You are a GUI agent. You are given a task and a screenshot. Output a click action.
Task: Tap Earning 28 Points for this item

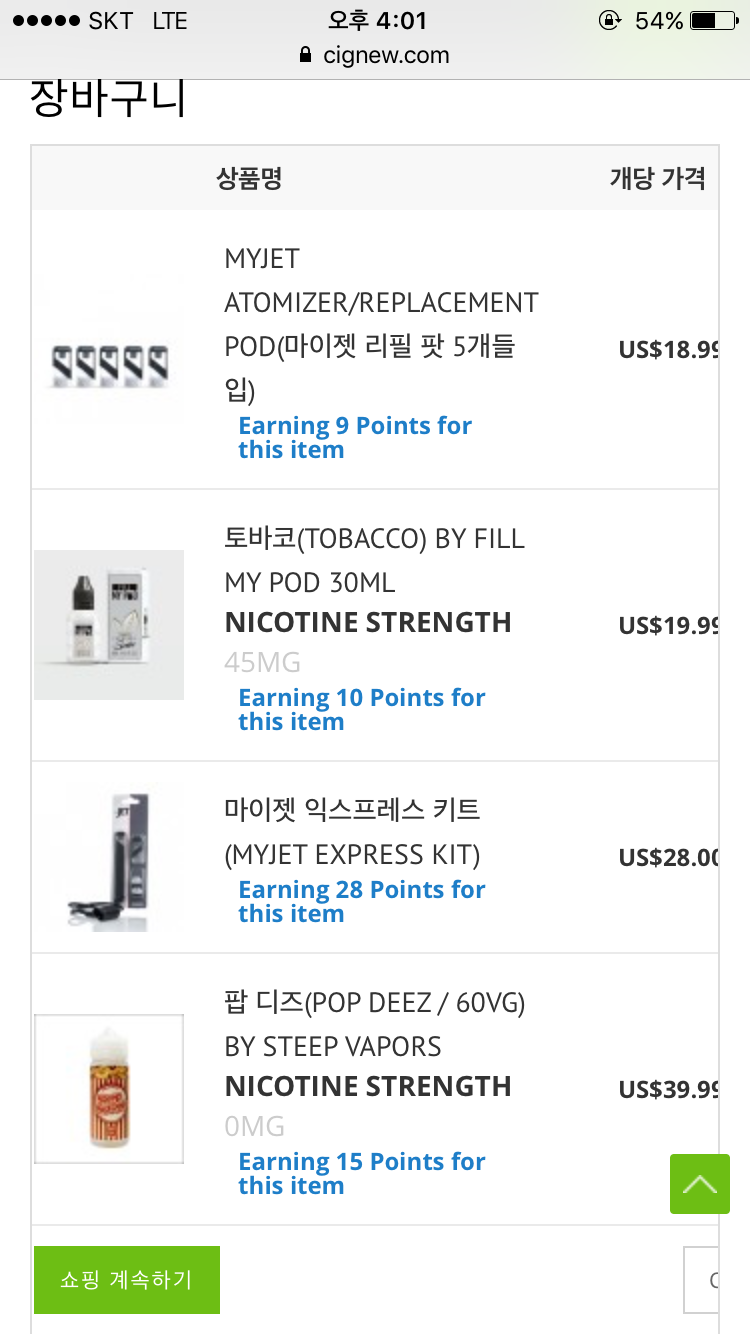[361, 902]
